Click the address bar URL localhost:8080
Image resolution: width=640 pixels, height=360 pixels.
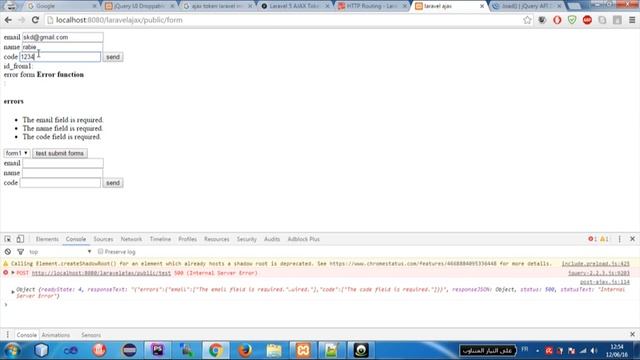(x=119, y=20)
